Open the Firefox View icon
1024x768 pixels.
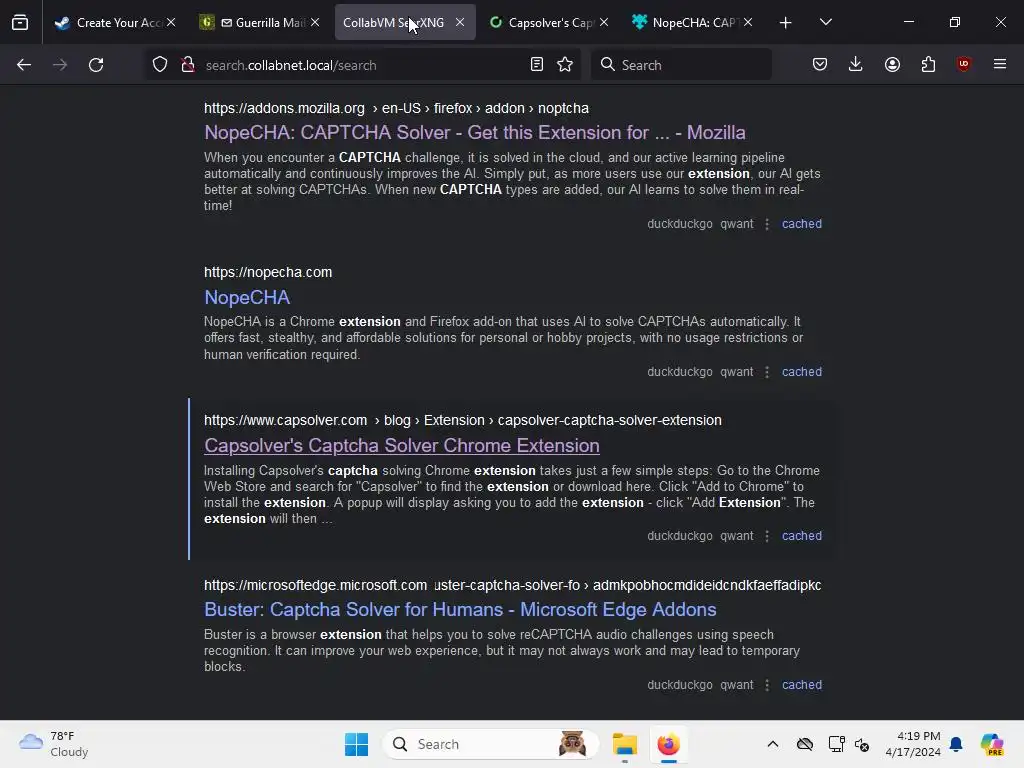[x=20, y=22]
